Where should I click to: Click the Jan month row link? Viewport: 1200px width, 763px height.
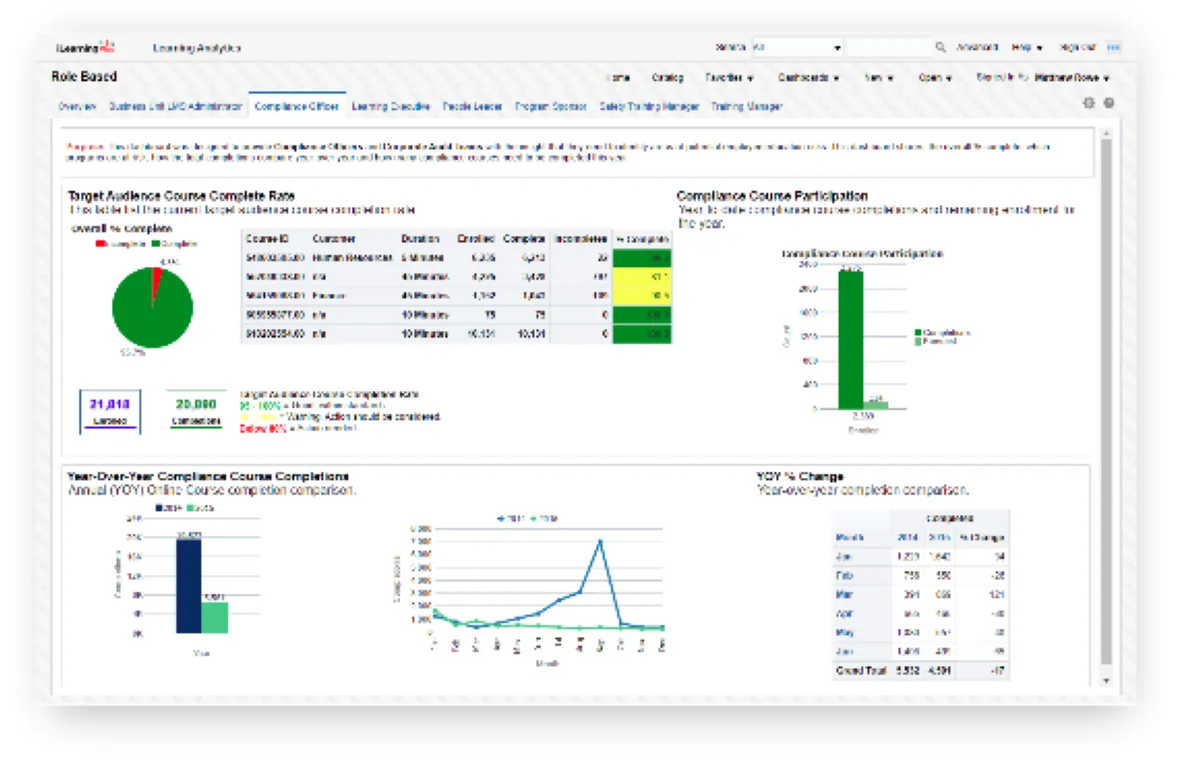(843, 557)
